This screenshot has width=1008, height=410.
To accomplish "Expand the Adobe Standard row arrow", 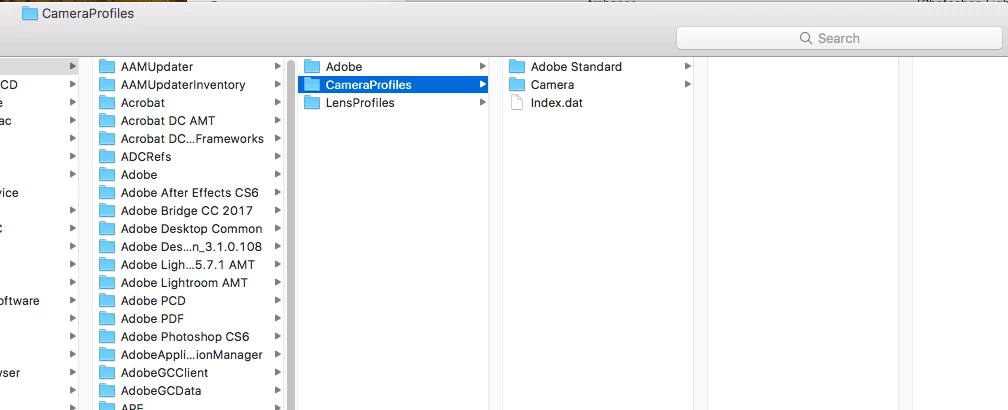I will click(x=687, y=66).
